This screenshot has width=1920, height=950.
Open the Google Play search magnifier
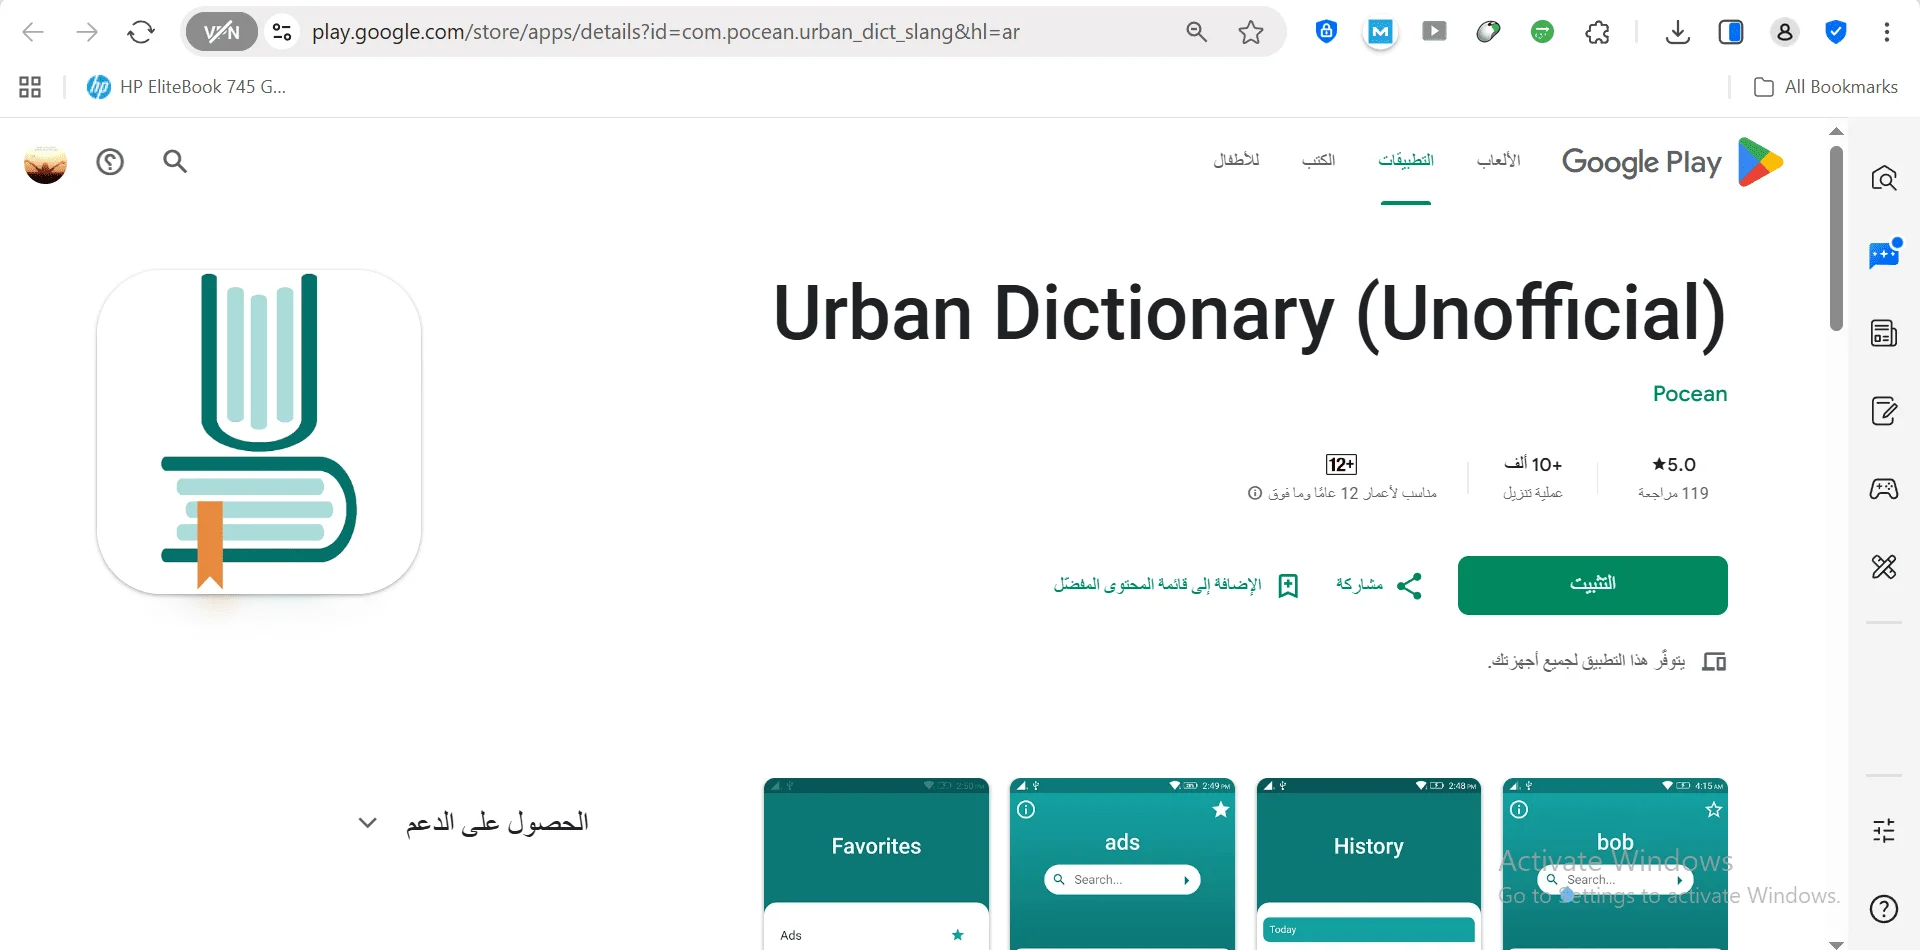[176, 162]
